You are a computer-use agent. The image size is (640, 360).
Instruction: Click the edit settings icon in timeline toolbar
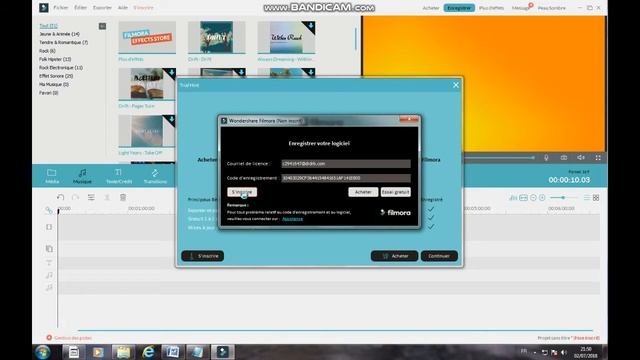pos(91,198)
